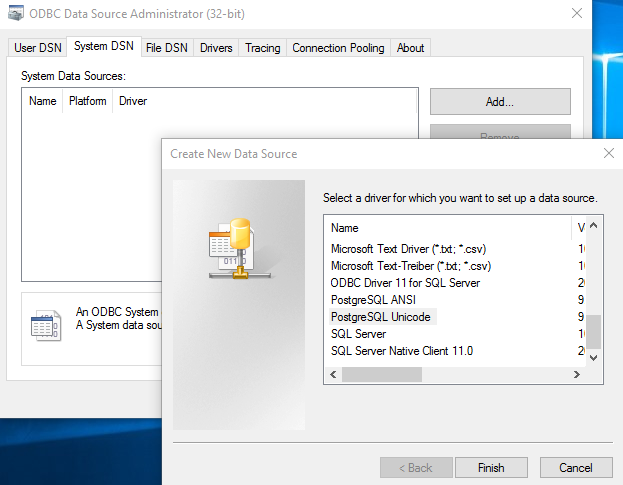Click the horizontal scroll left arrow
Viewport: 623px width, 485px height.
point(333,375)
